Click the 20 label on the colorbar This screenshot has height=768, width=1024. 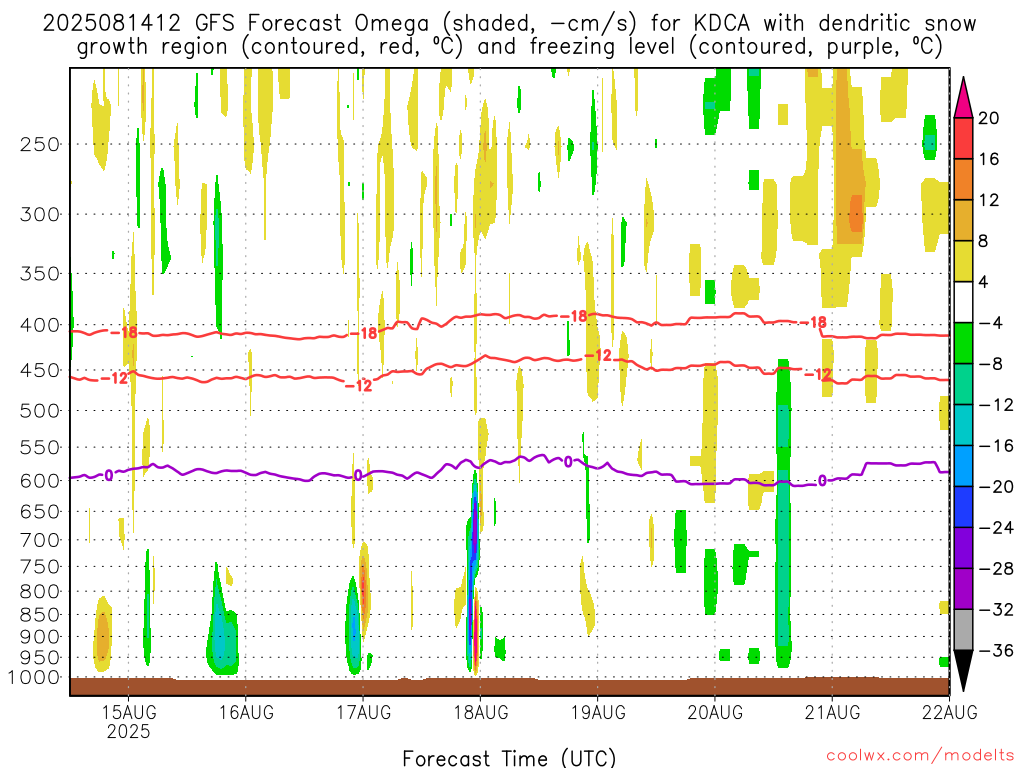pyautogui.click(x=989, y=118)
